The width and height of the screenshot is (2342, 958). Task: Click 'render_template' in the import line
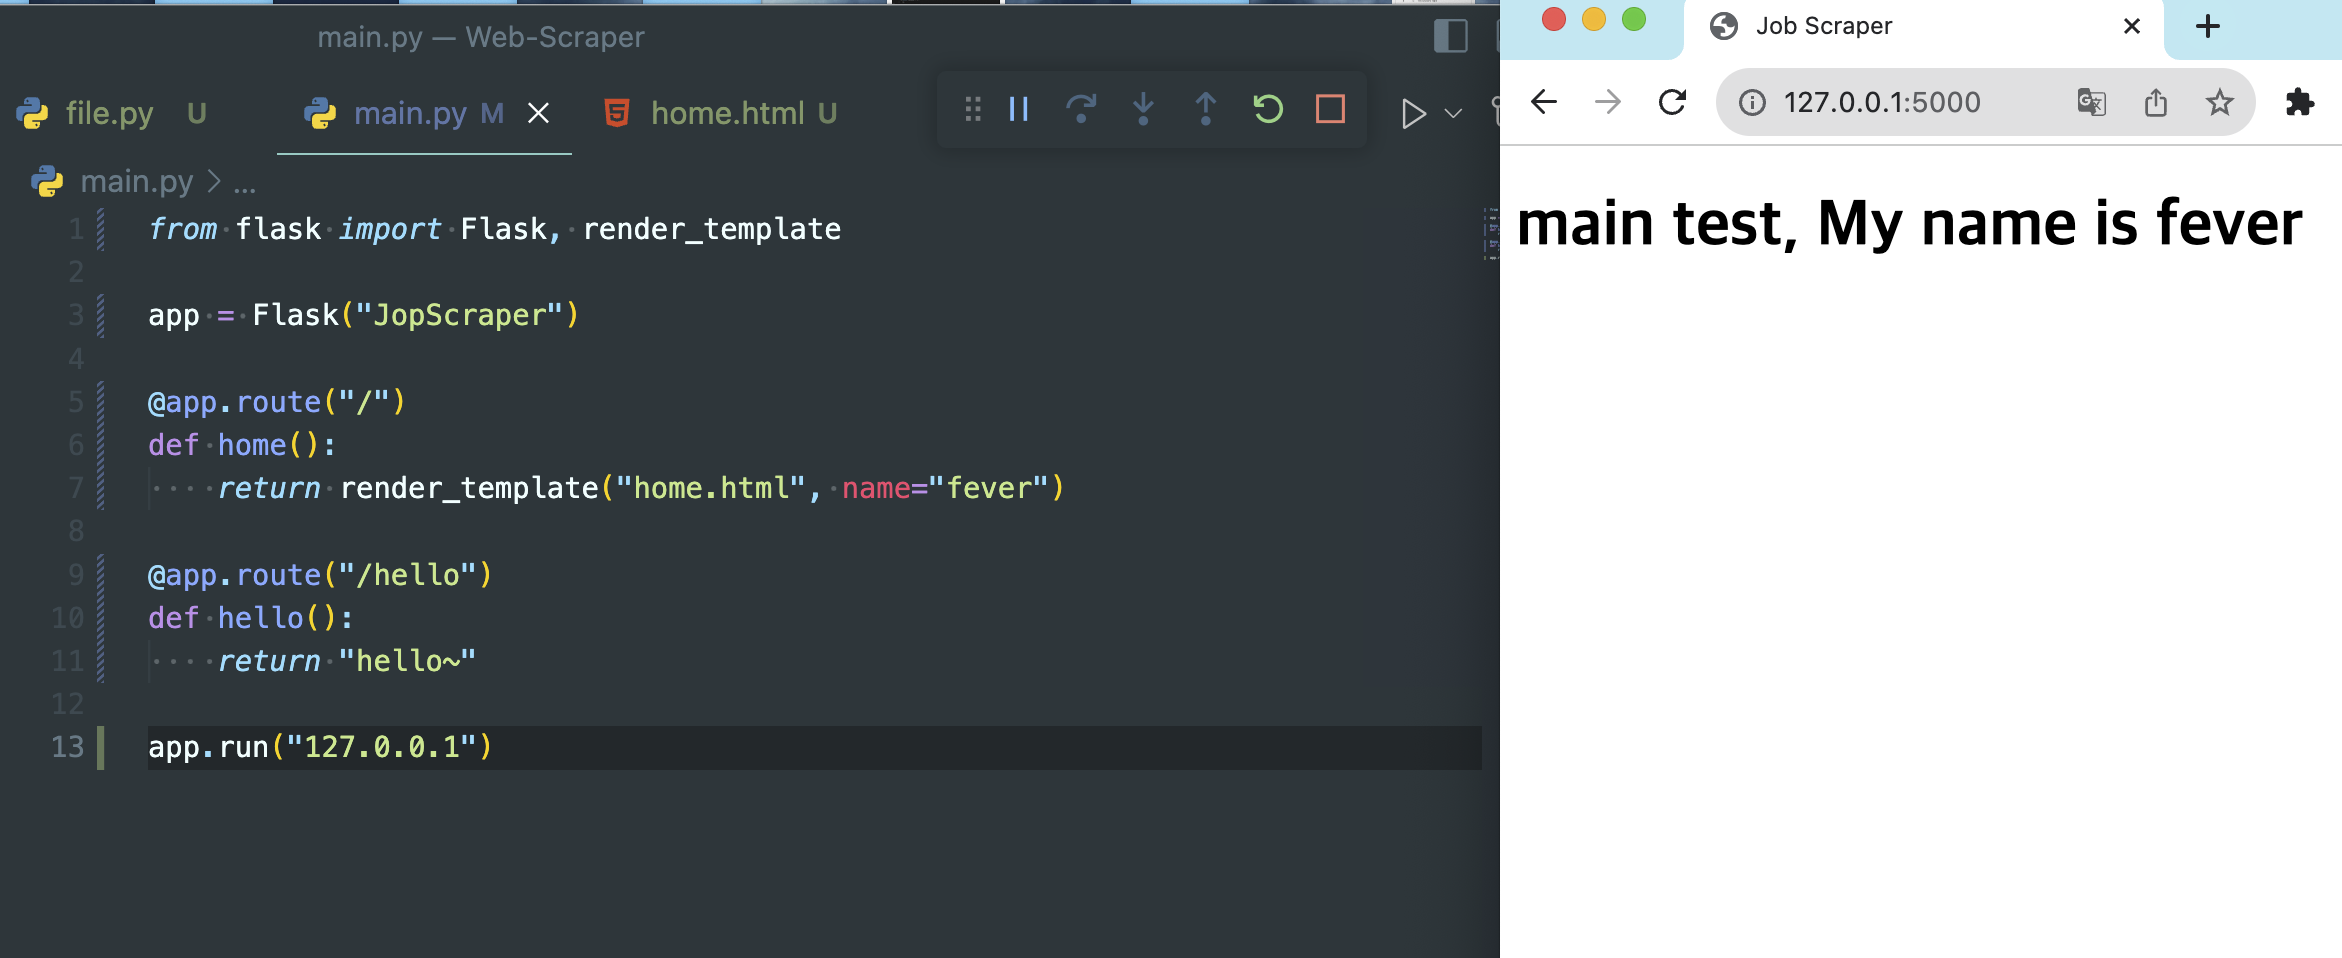tap(712, 229)
